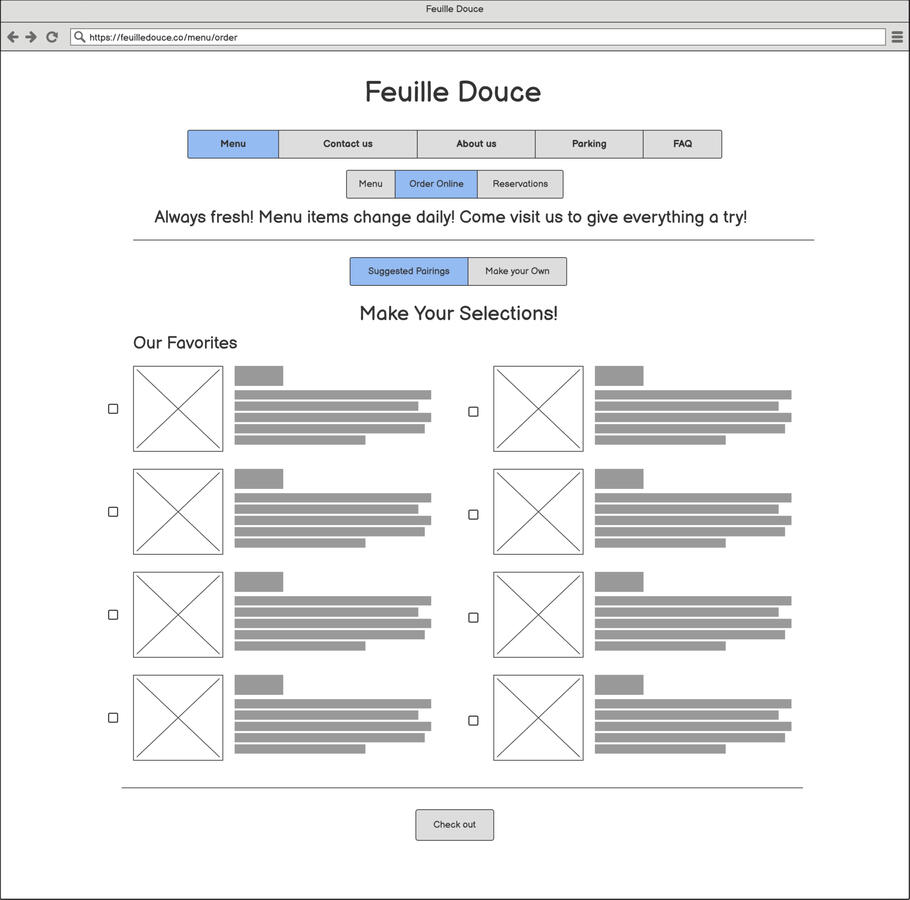Check the top item in the right column
Viewport: 910px width, 900px height.
[473, 410]
